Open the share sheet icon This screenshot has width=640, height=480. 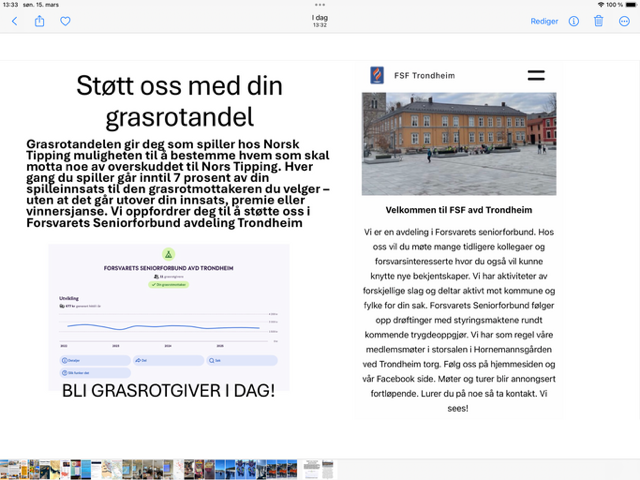(x=40, y=21)
